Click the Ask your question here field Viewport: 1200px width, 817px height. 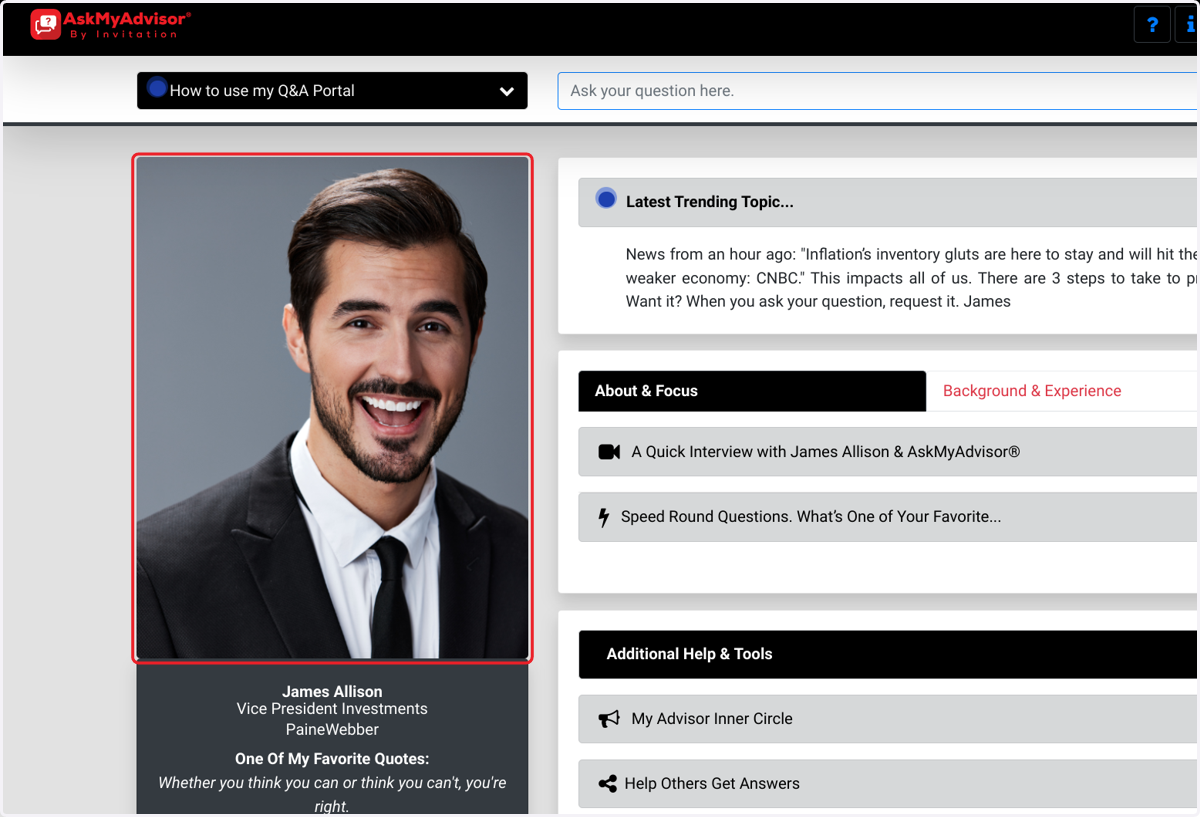point(878,91)
